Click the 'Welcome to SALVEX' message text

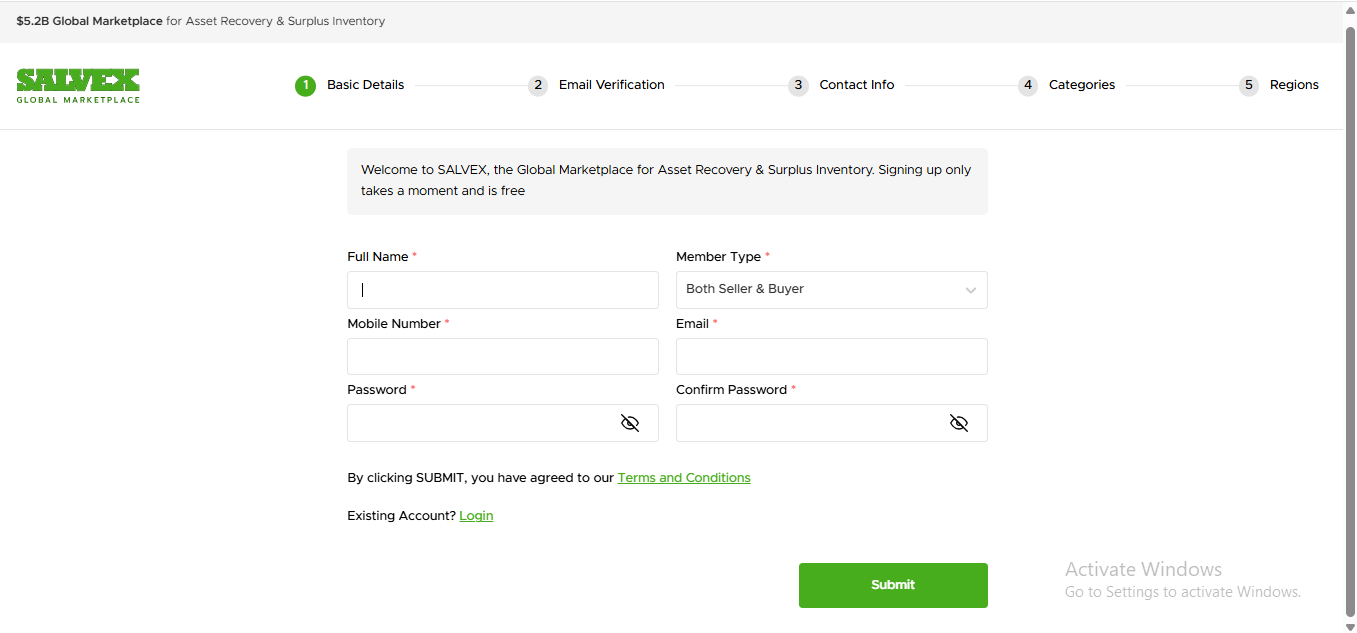(x=666, y=180)
